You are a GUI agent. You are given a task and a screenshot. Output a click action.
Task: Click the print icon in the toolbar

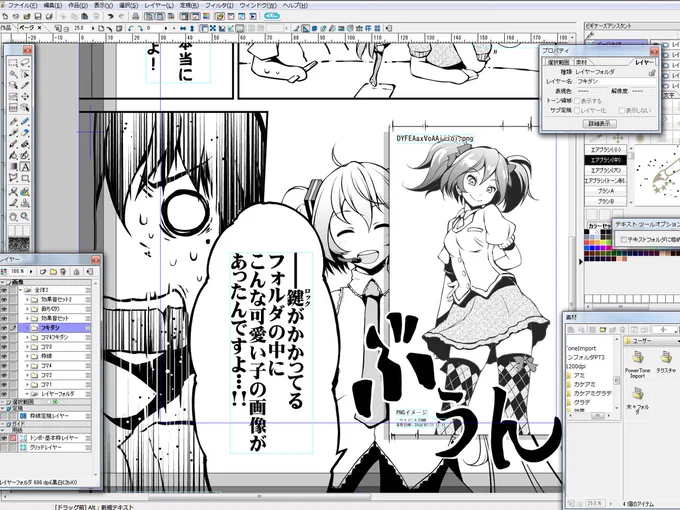pyautogui.click(x=135, y=16)
